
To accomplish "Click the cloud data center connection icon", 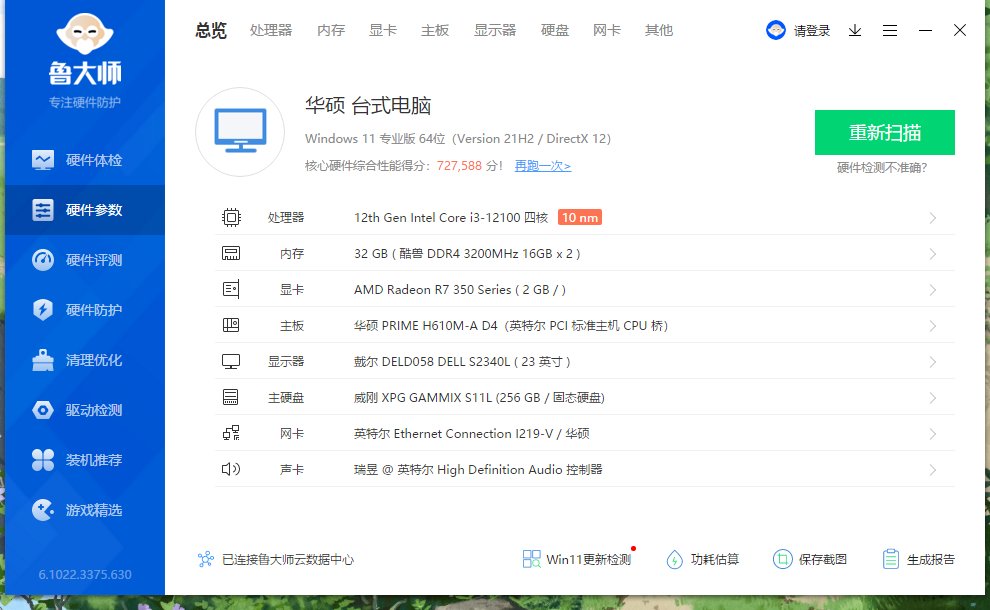I will coord(206,559).
